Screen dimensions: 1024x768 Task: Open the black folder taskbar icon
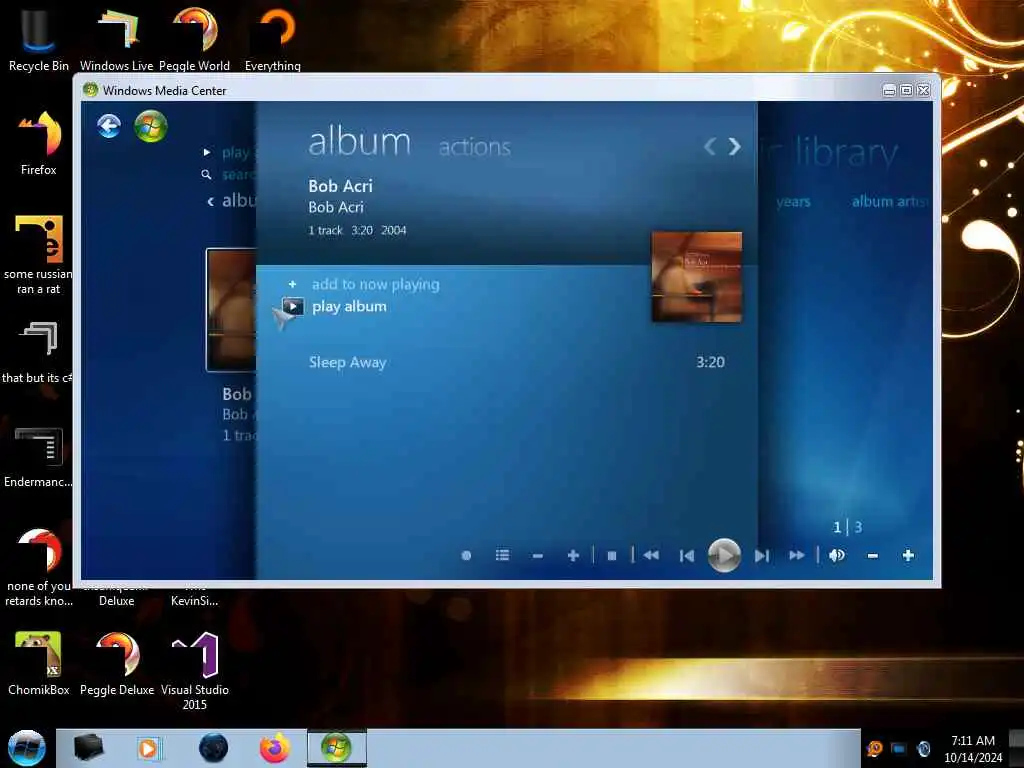(89, 748)
